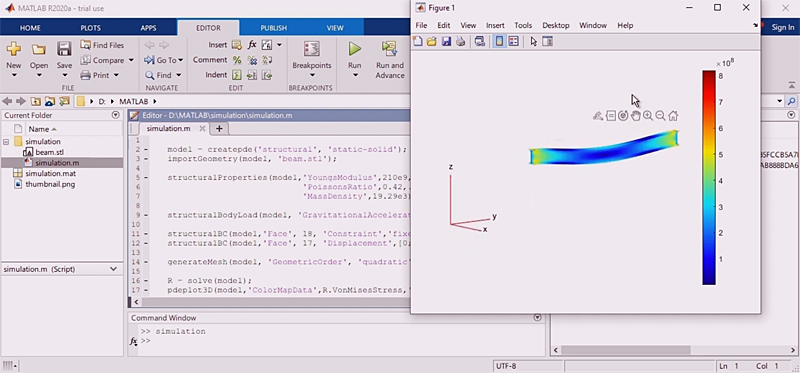The image size is (800, 373).
Task: Click the Pan hand tool above the plot
Action: [x=635, y=116]
